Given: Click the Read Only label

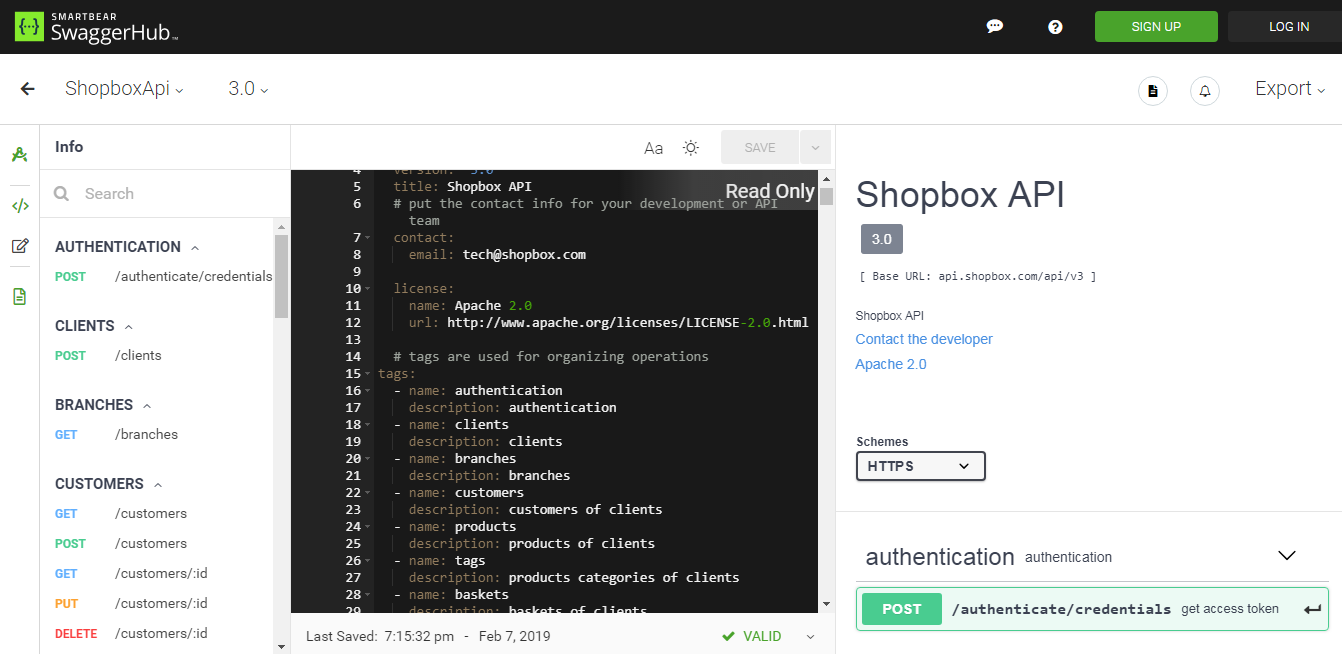Looking at the screenshot, I should 770,192.
